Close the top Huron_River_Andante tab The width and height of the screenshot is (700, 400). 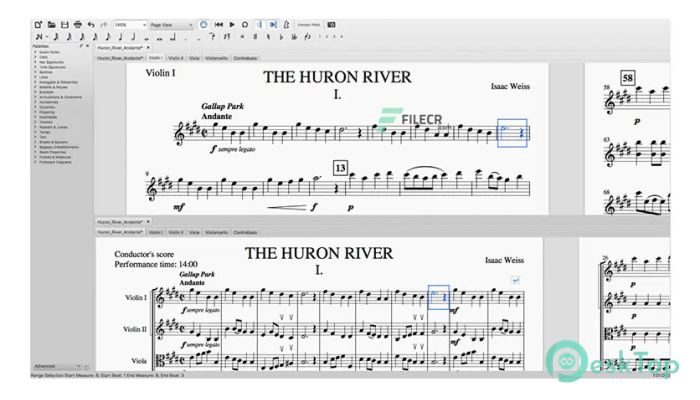tap(148, 47)
